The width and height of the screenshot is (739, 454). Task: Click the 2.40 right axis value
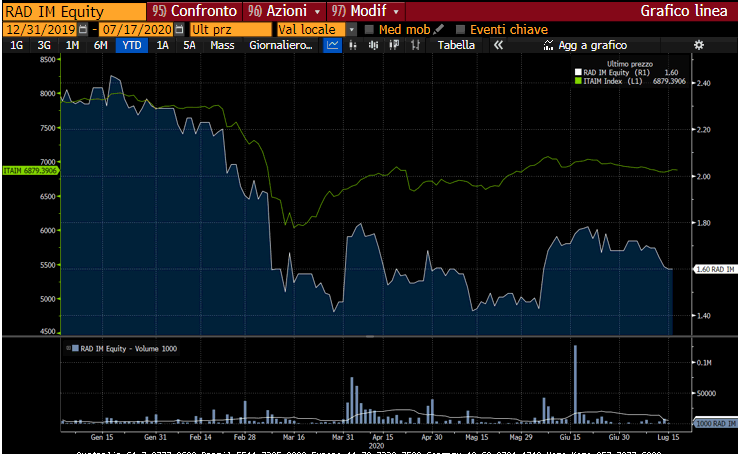tap(703, 83)
